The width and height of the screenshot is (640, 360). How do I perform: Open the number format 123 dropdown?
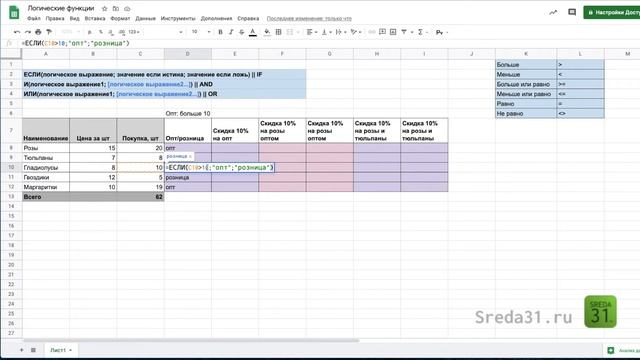click(134, 32)
